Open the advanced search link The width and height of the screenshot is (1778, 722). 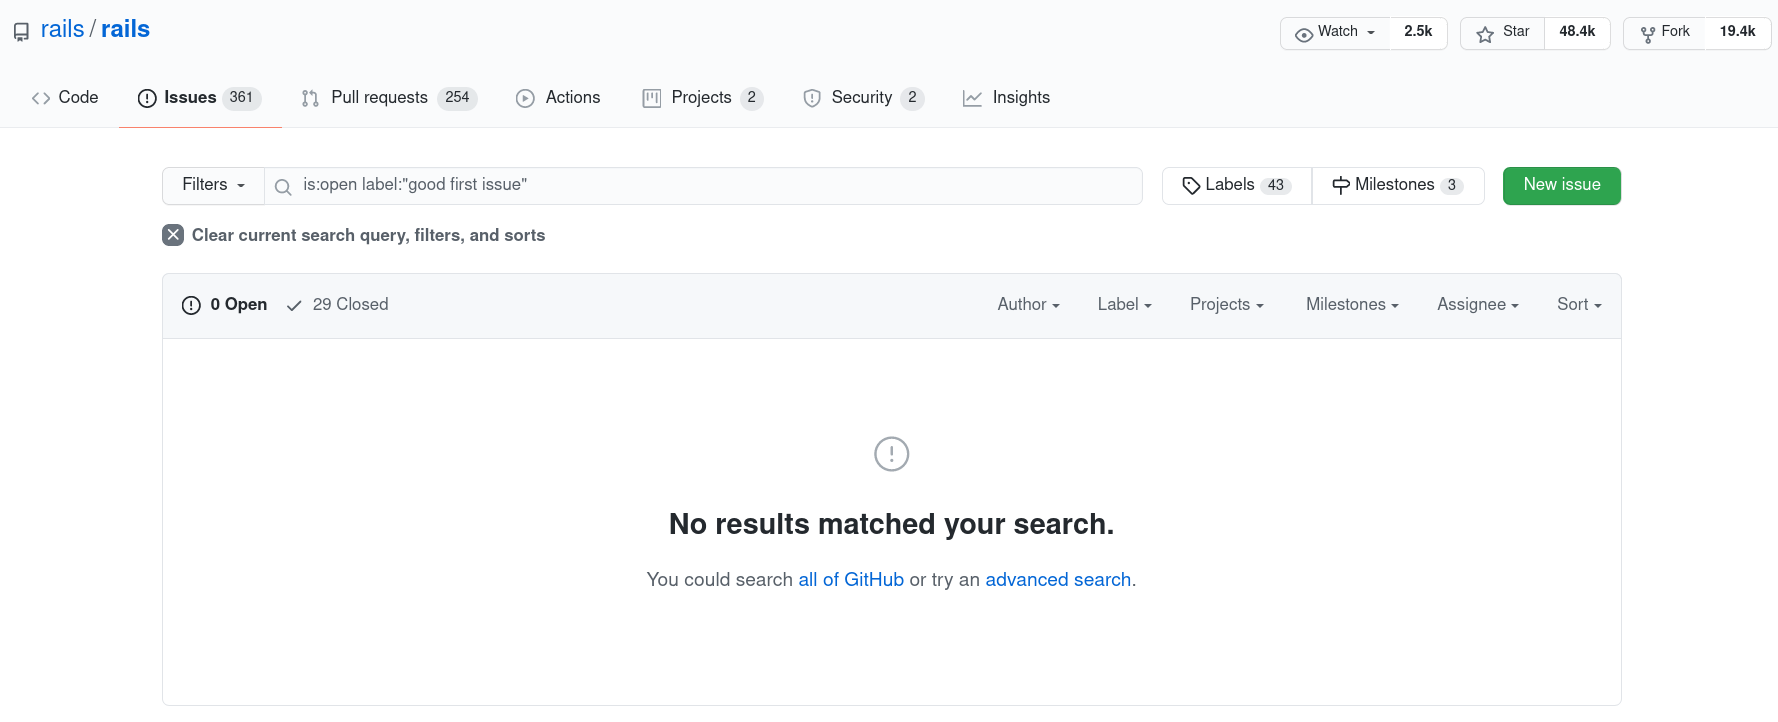(1058, 580)
